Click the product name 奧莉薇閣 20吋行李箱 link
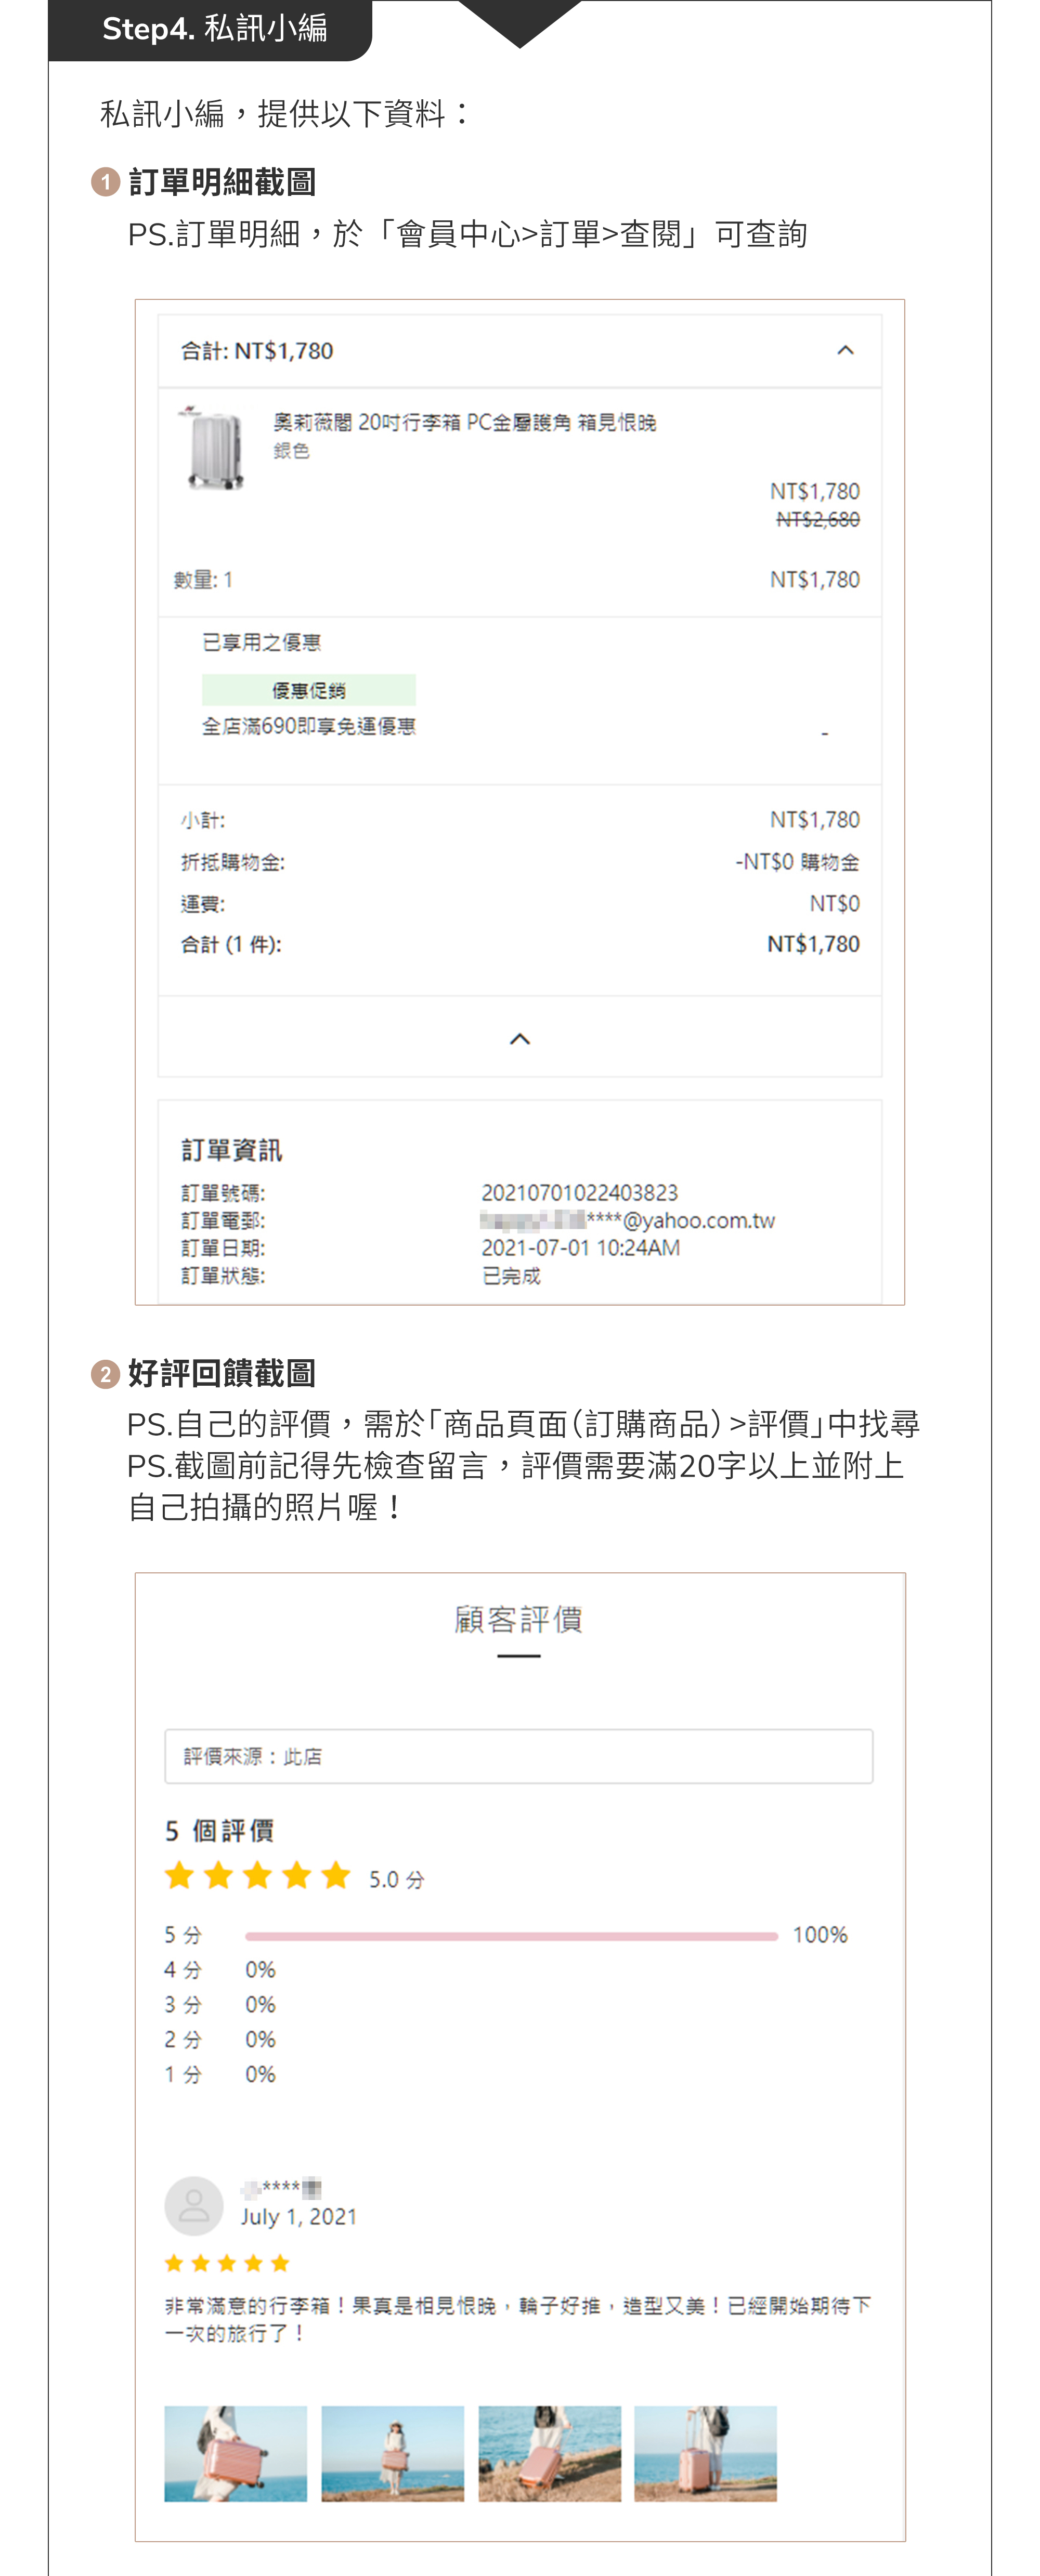The image size is (1040, 2576). 464,422
